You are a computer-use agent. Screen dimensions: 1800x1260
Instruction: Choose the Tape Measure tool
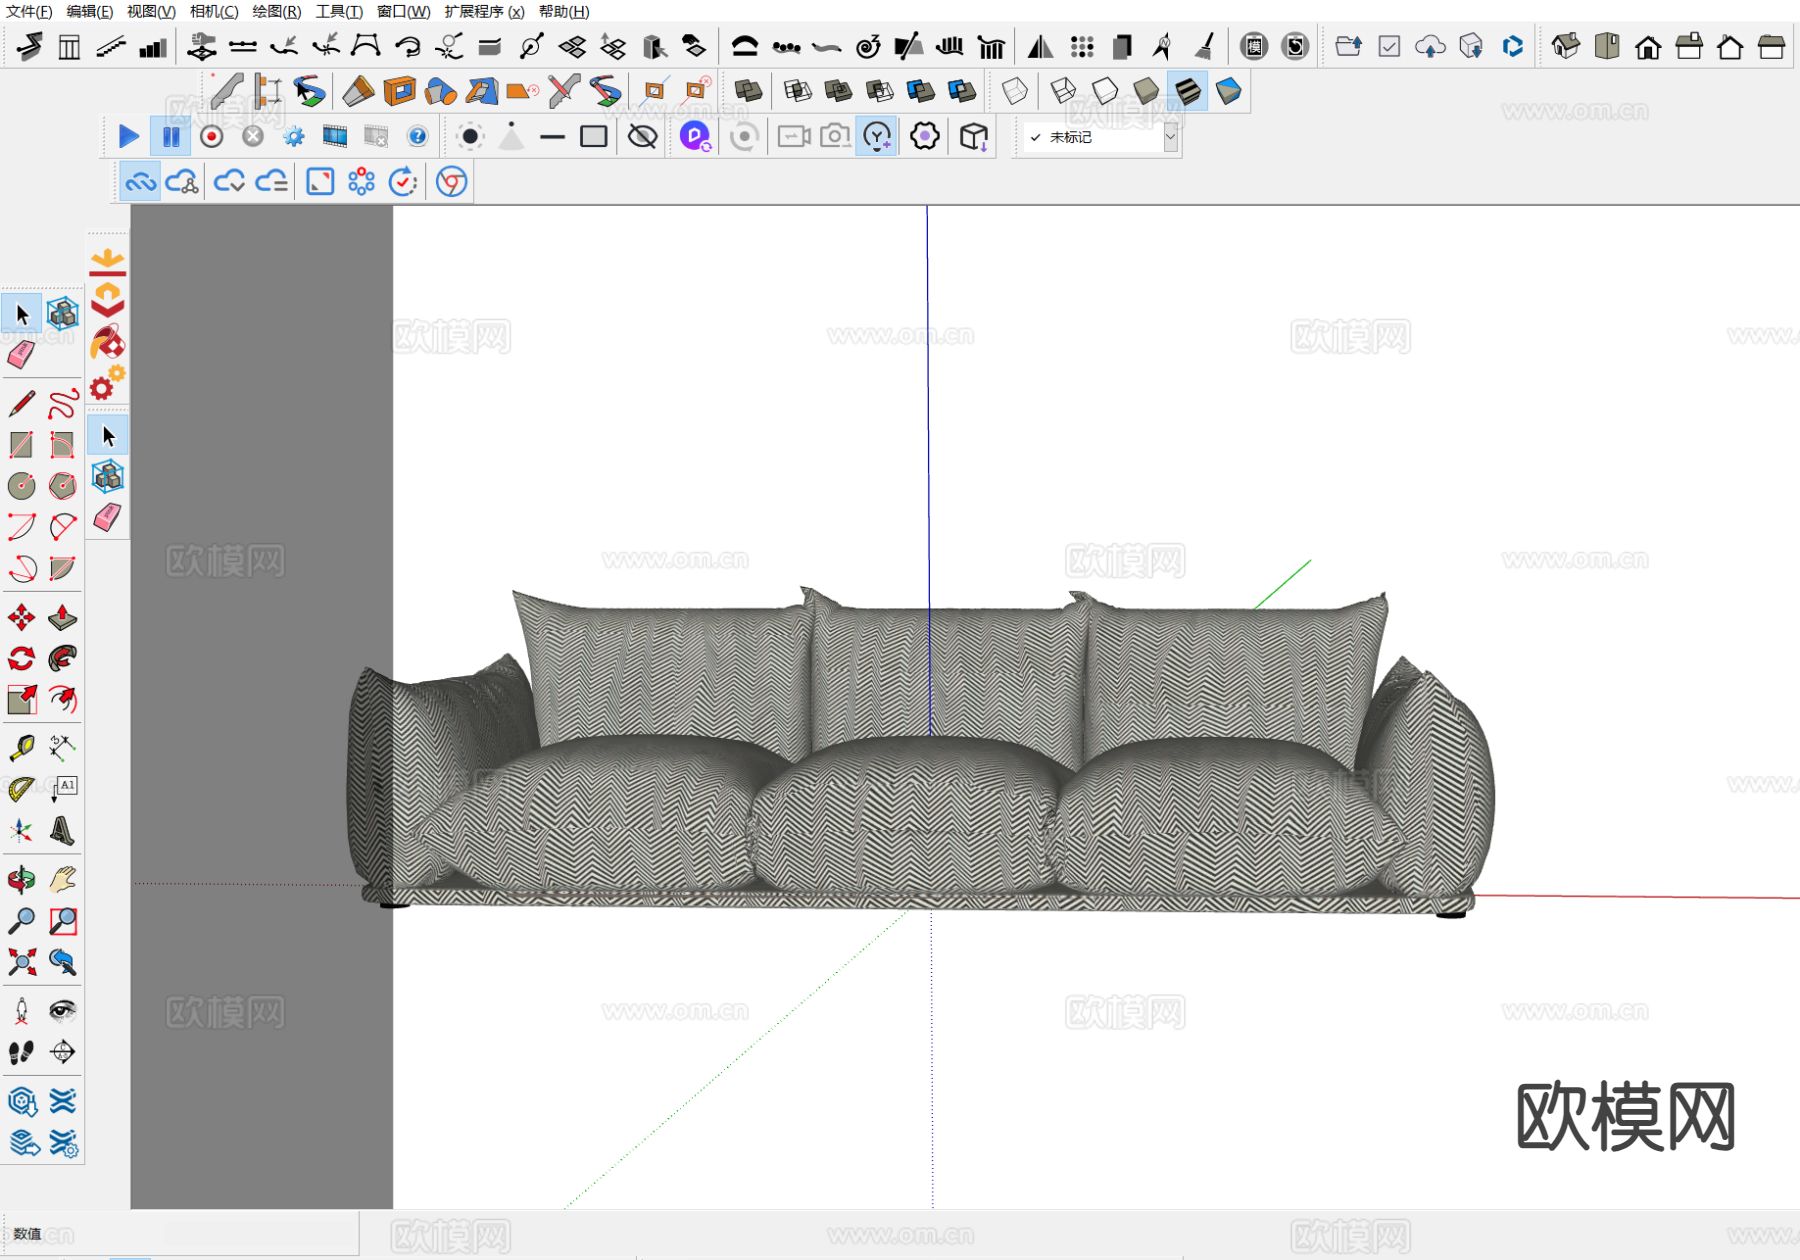pos(21,748)
